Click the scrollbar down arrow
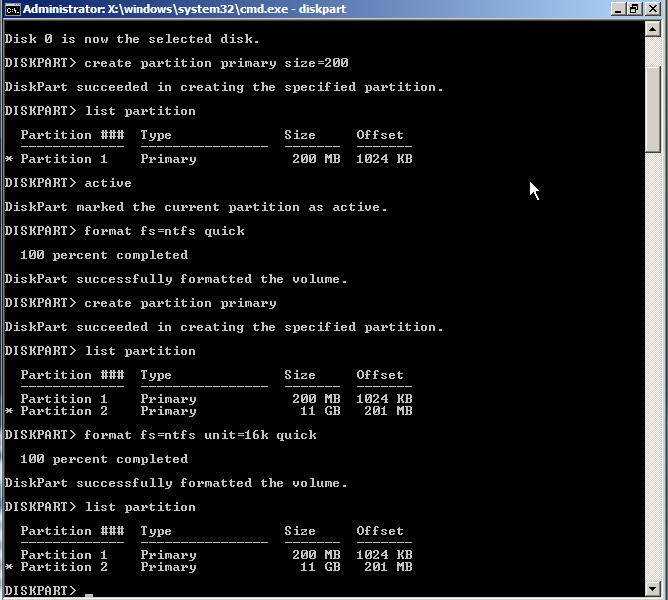The image size is (668, 600). pyautogui.click(x=653, y=589)
